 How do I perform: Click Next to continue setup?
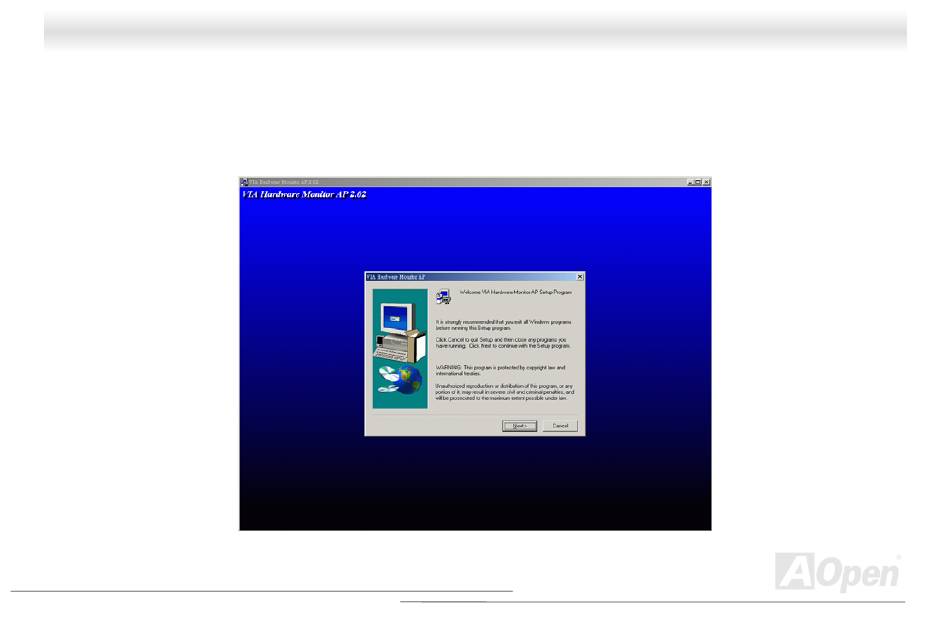pyautogui.click(x=519, y=426)
